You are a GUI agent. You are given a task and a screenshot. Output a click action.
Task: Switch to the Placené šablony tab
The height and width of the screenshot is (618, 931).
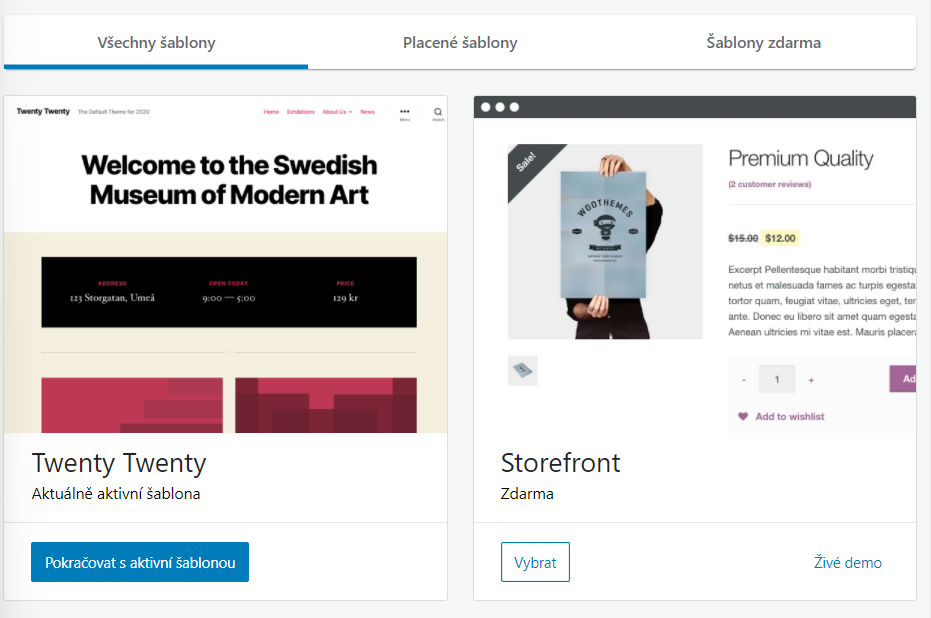pyautogui.click(x=460, y=42)
